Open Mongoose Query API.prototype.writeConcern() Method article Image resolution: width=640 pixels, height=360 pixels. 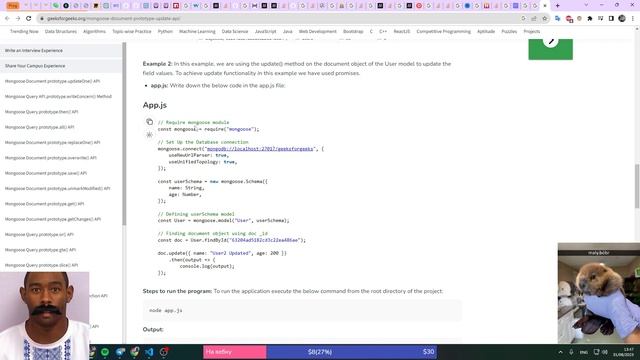58,96
